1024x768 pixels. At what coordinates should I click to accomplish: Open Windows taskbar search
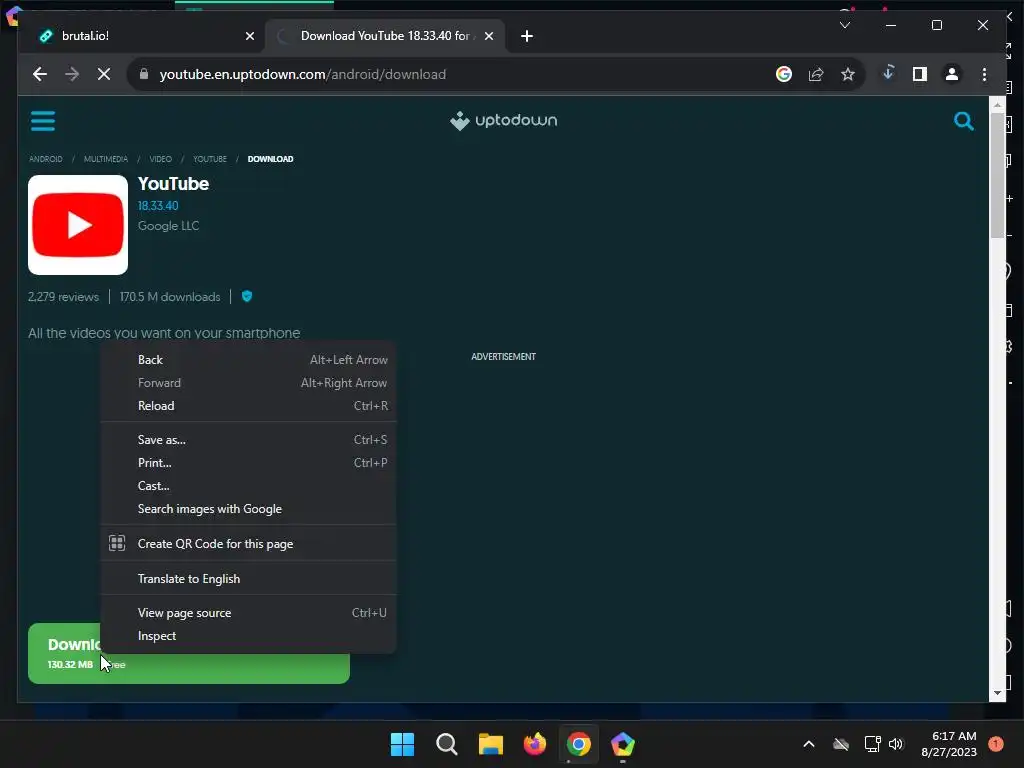(447, 744)
